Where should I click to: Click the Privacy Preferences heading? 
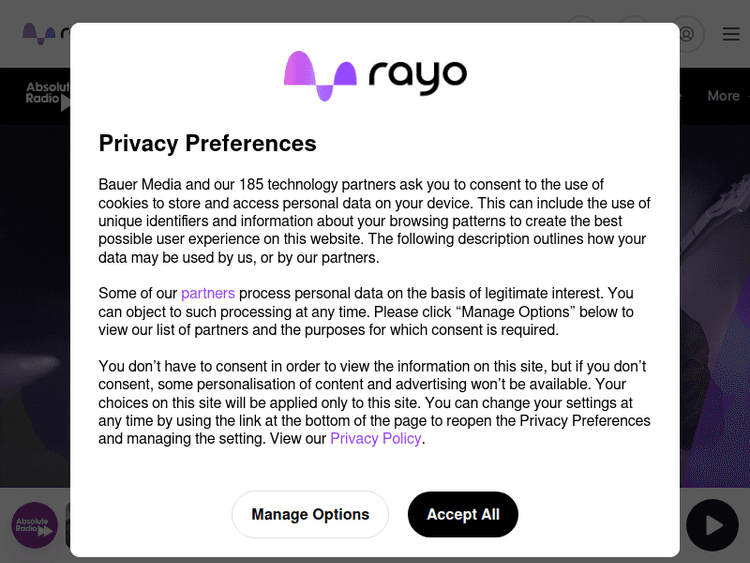click(x=207, y=143)
